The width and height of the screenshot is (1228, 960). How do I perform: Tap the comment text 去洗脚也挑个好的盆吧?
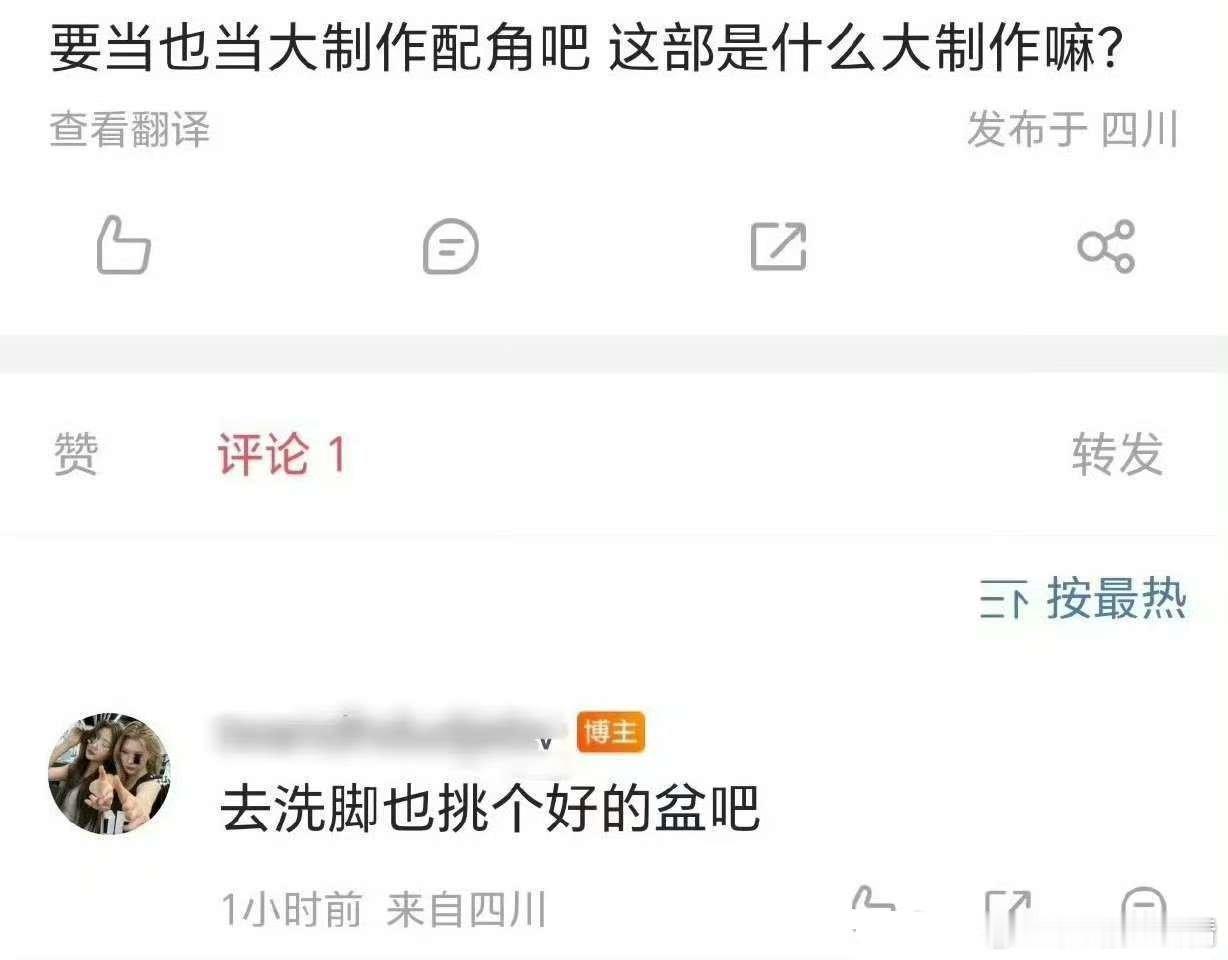[x=491, y=808]
